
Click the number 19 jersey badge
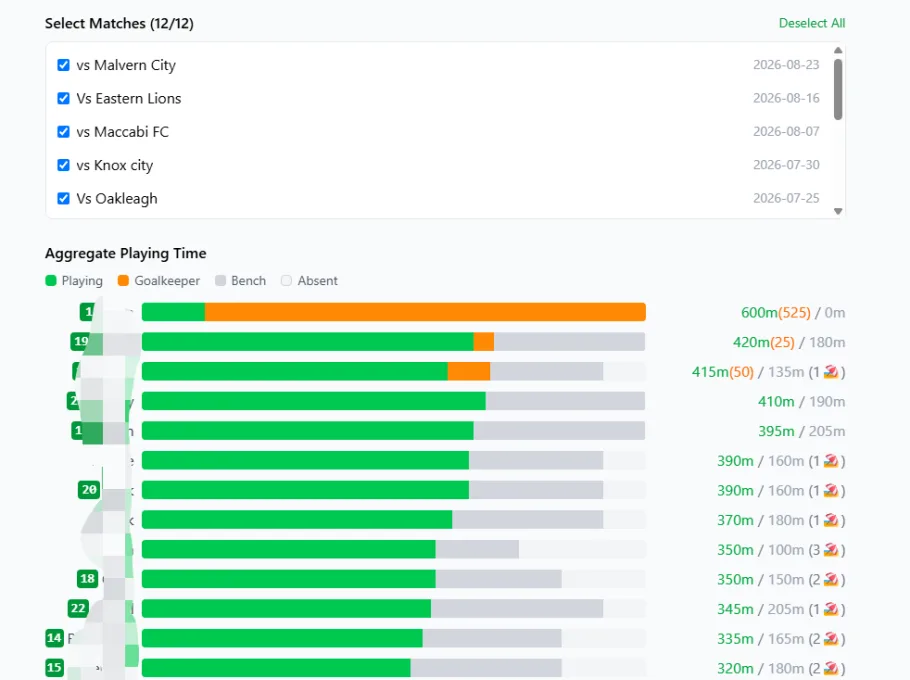pyautogui.click(x=81, y=342)
